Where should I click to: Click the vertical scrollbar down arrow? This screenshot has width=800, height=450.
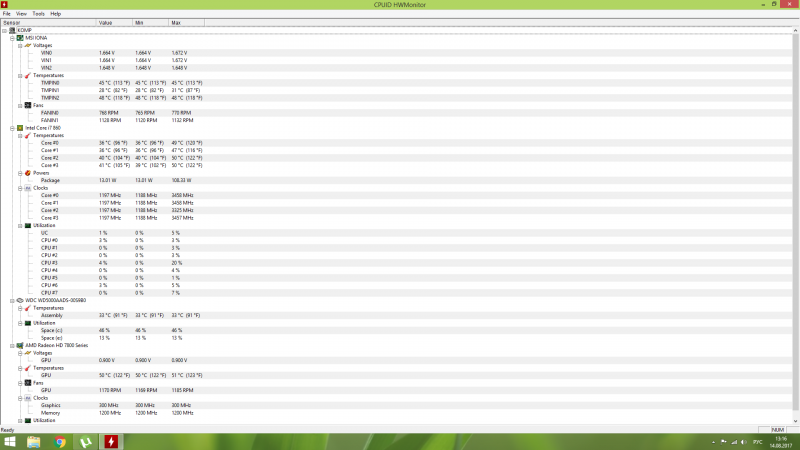[795, 421]
